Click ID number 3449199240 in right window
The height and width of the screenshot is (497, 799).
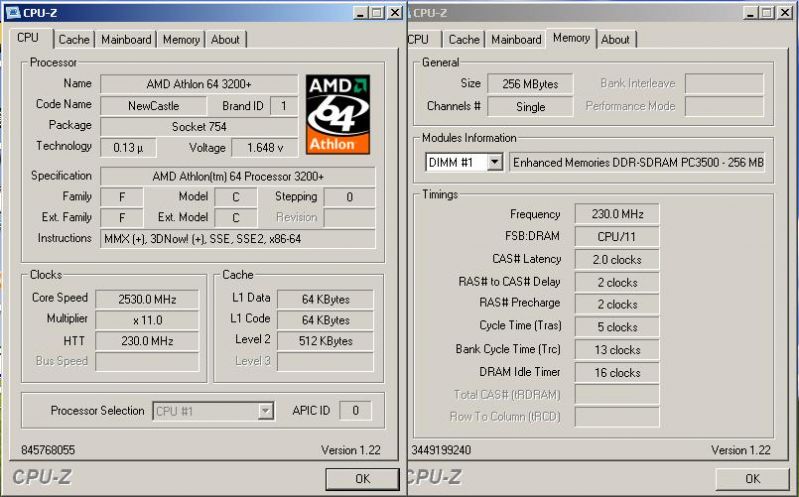441,450
